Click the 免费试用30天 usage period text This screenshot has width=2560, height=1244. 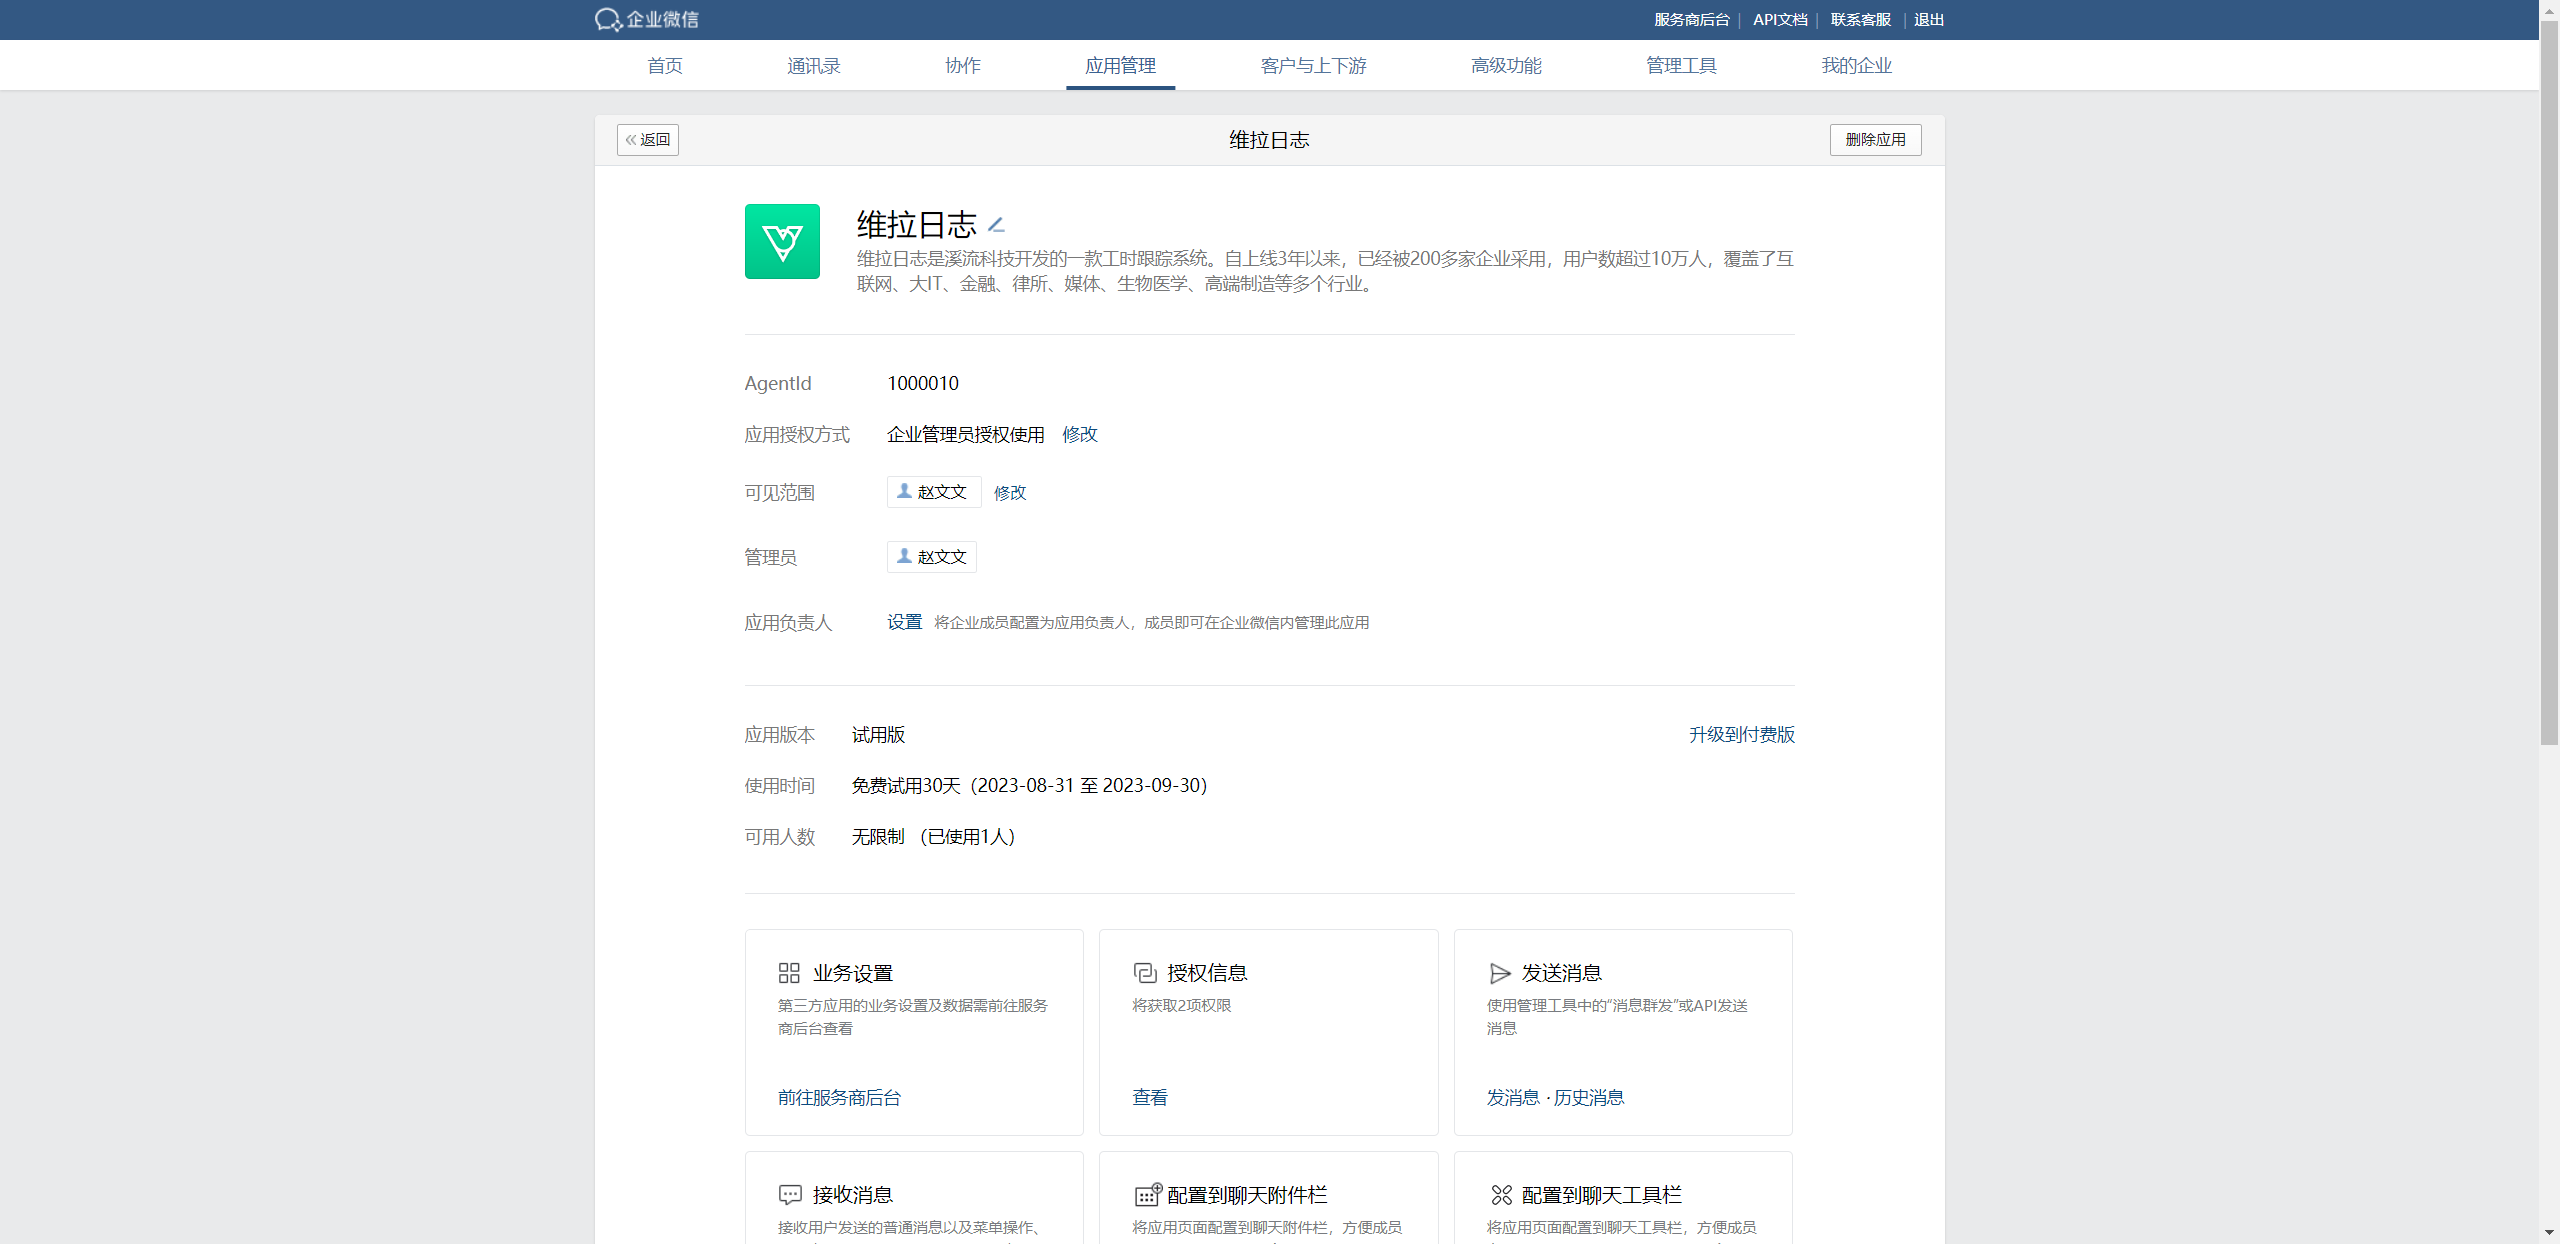(x=1030, y=785)
